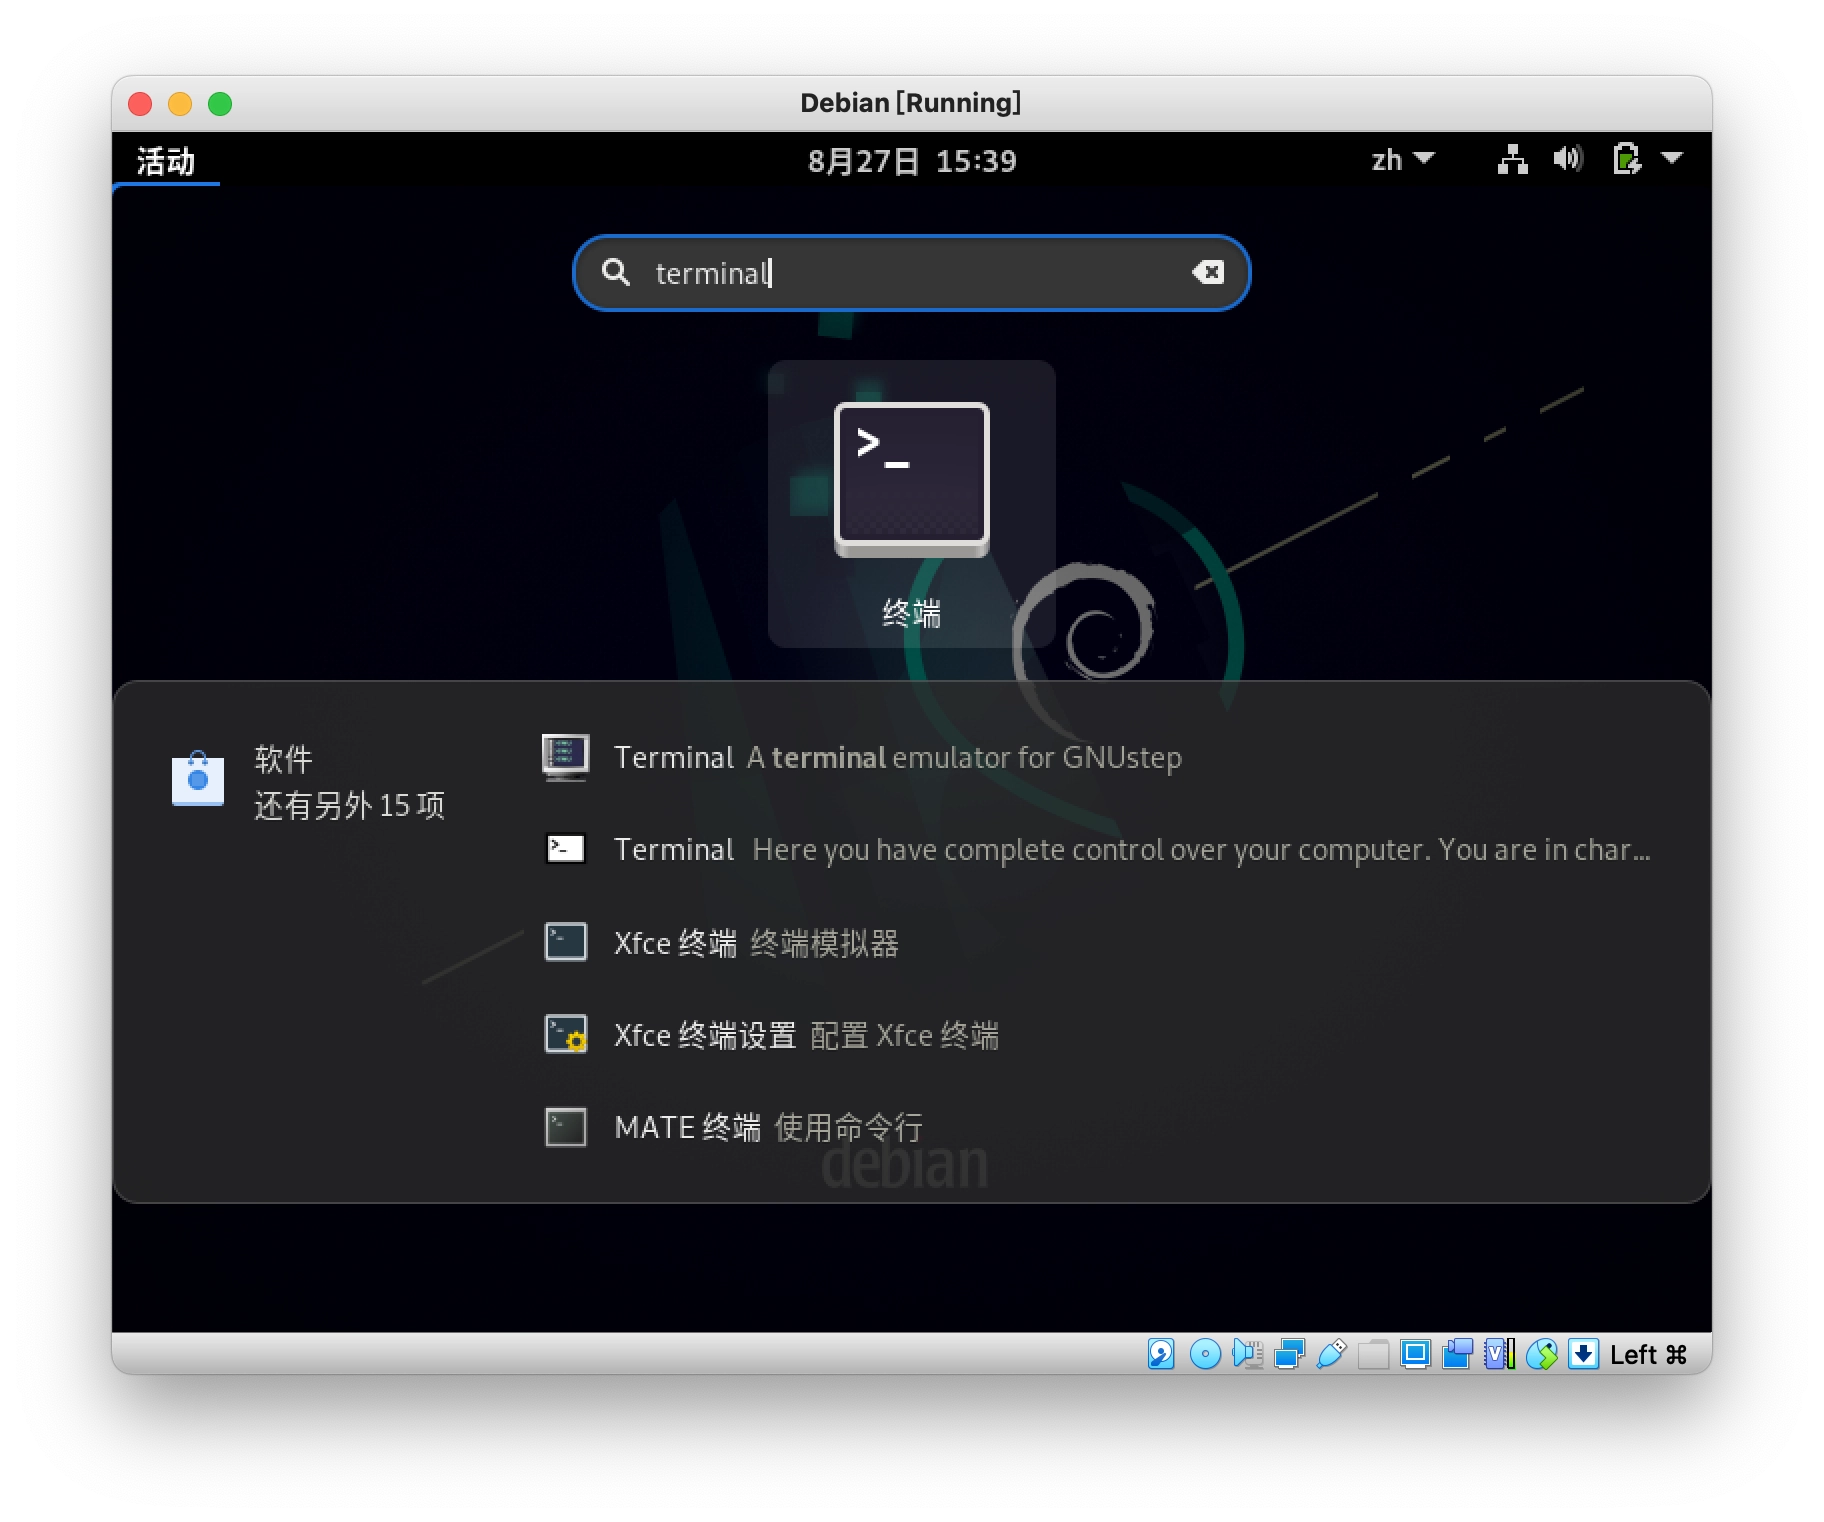Click the VirtualBox hard disk activity icon
1824x1522 pixels.
click(1161, 1354)
